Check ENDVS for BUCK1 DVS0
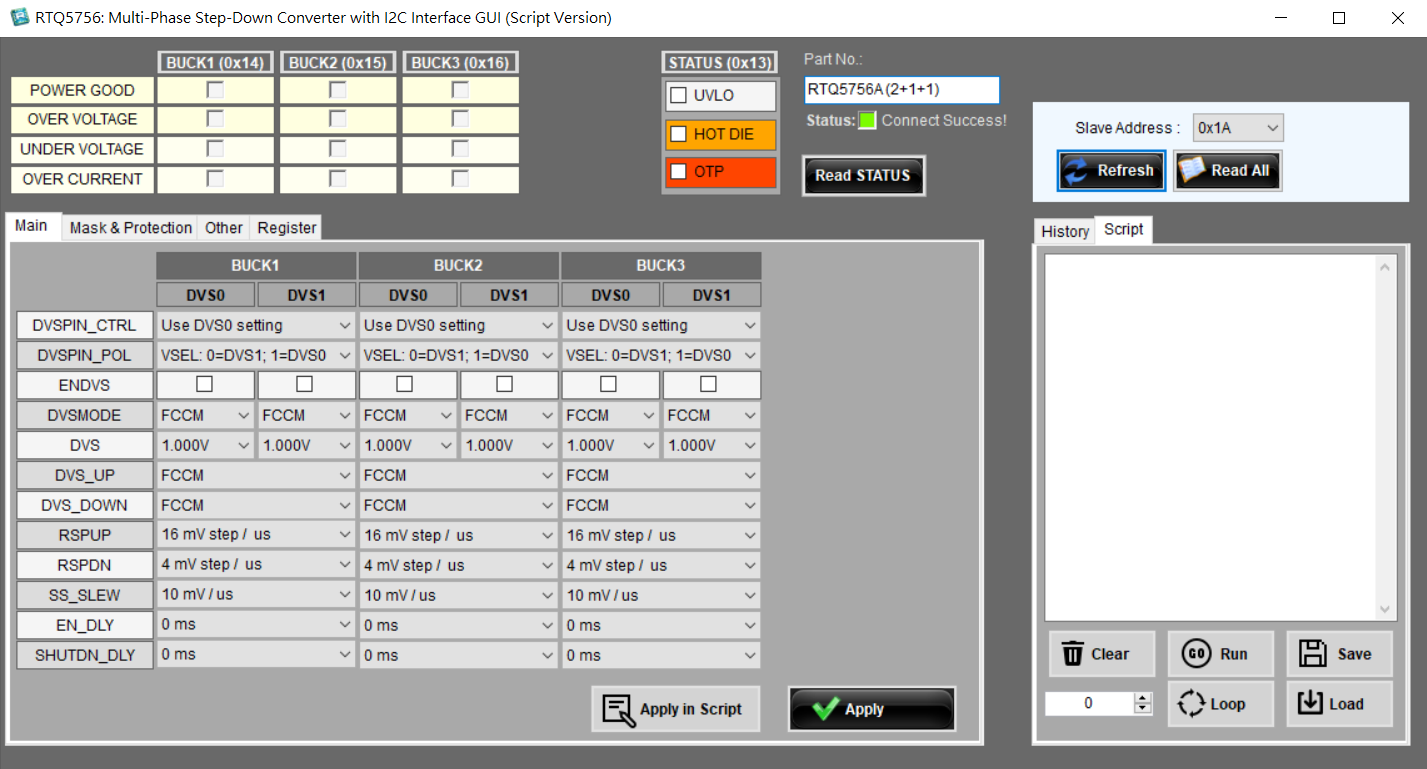The image size is (1427, 769). 204,384
